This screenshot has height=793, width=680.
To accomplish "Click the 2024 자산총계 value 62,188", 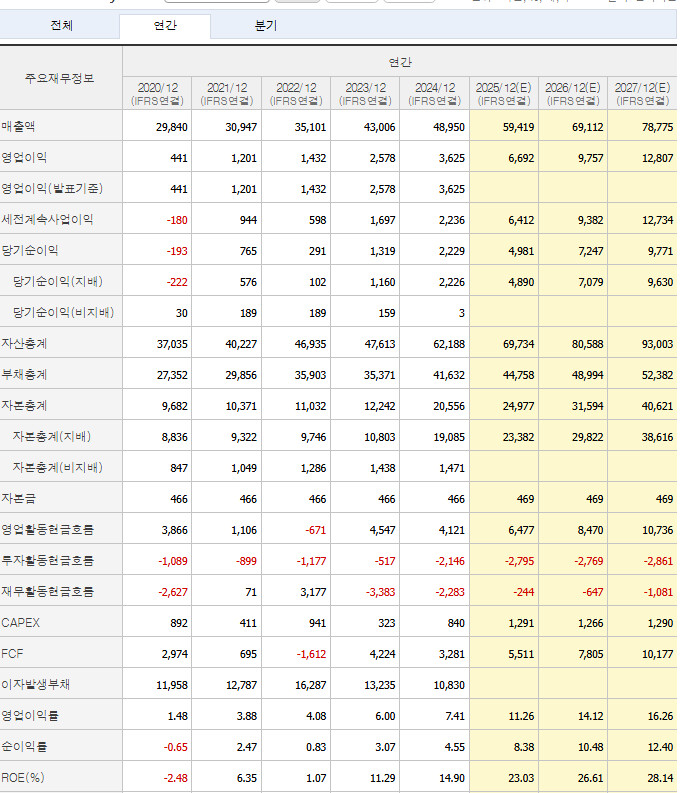I will [x=449, y=344].
